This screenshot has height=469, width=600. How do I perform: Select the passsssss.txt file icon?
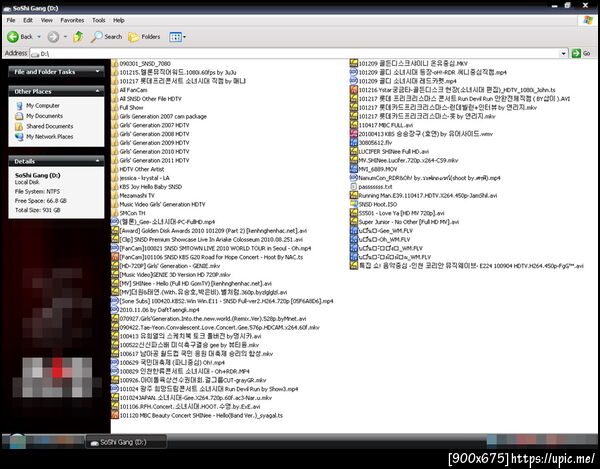pos(354,187)
